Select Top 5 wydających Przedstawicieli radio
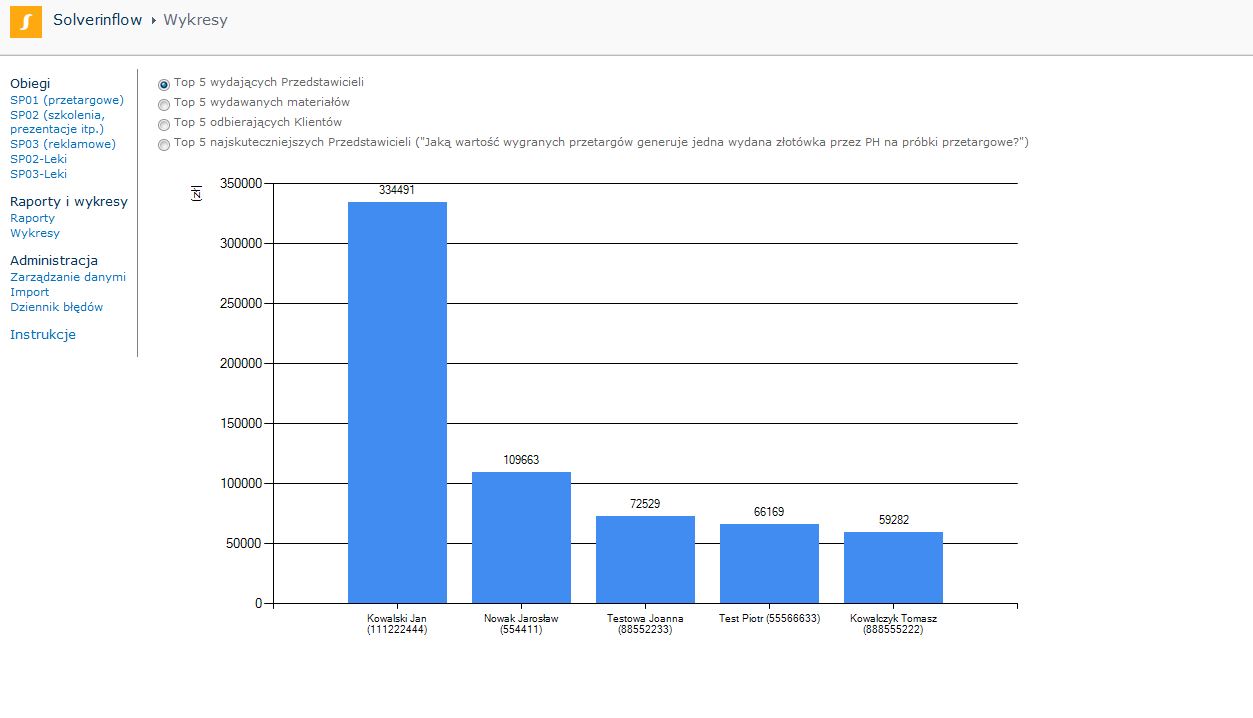 [164, 85]
